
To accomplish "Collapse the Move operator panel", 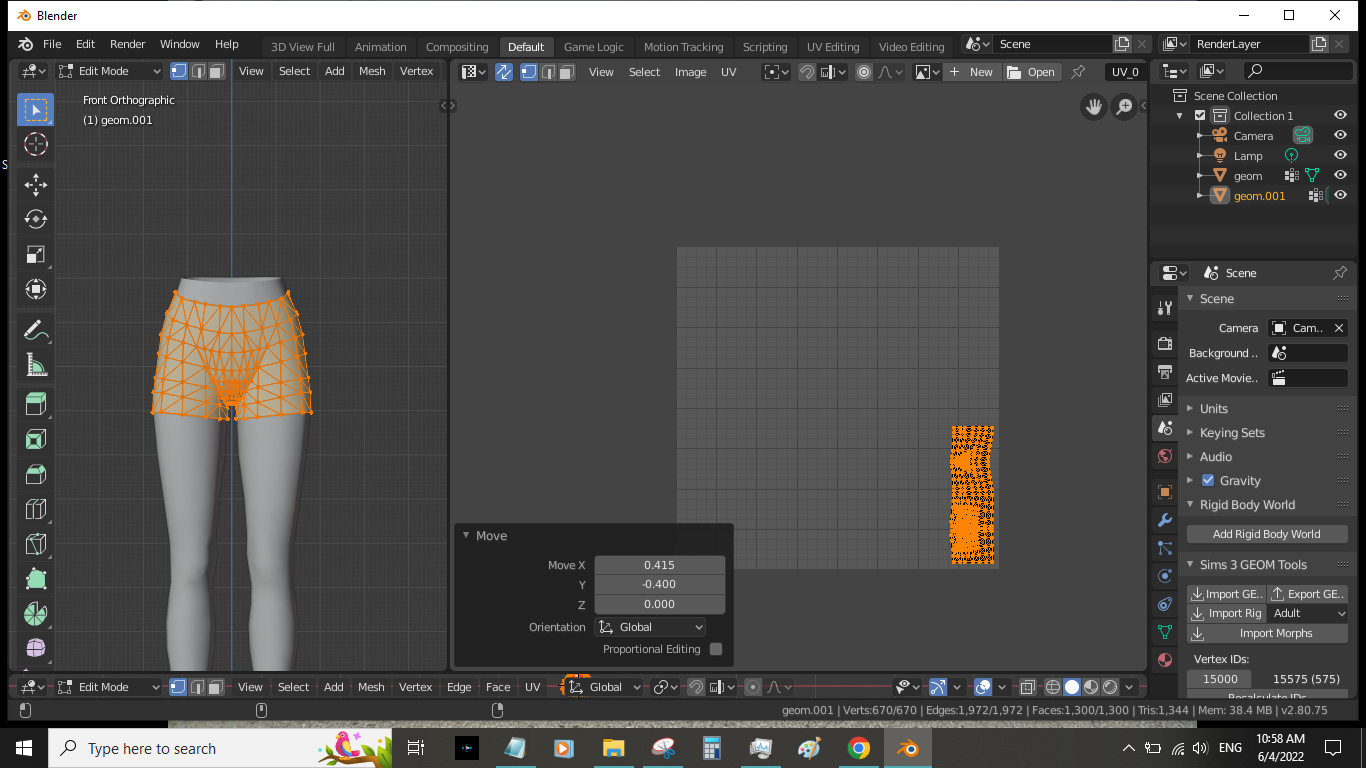I will (465, 535).
